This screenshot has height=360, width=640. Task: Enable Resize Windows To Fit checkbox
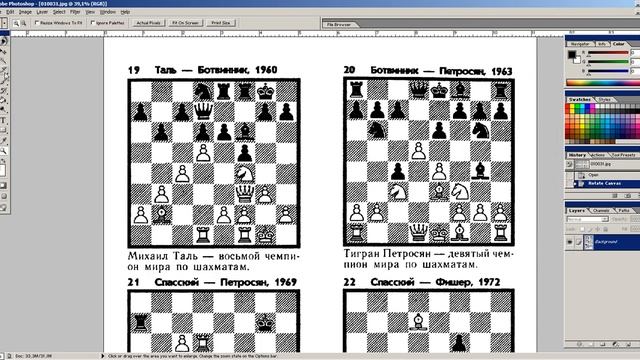pos(37,23)
